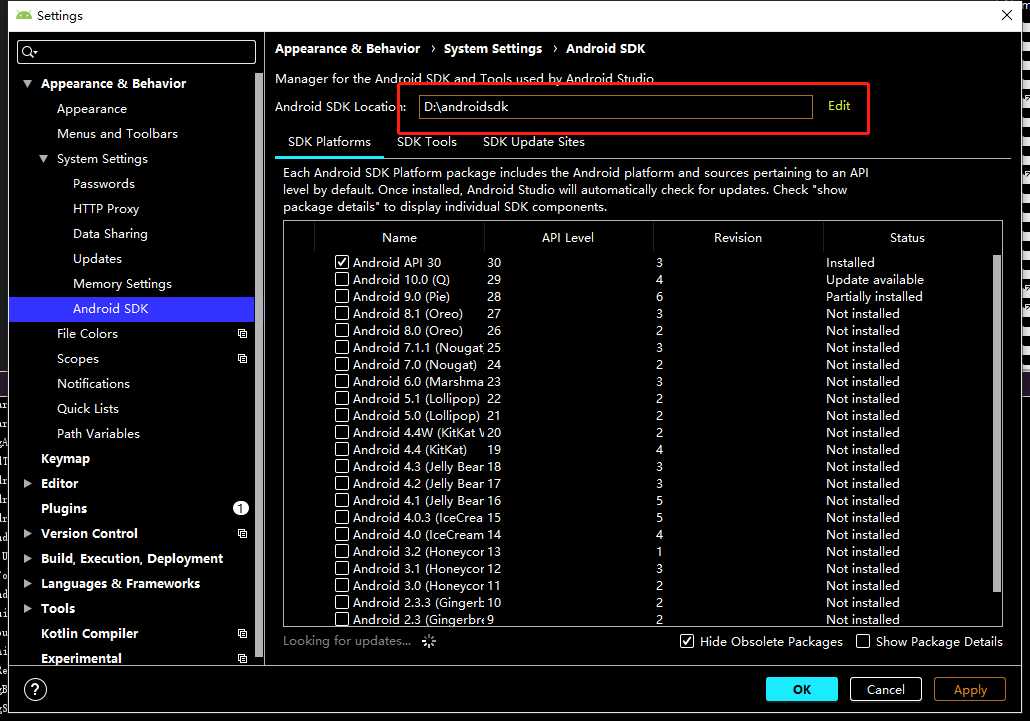
Task: Open the Updates settings entry
Action: 97,259
